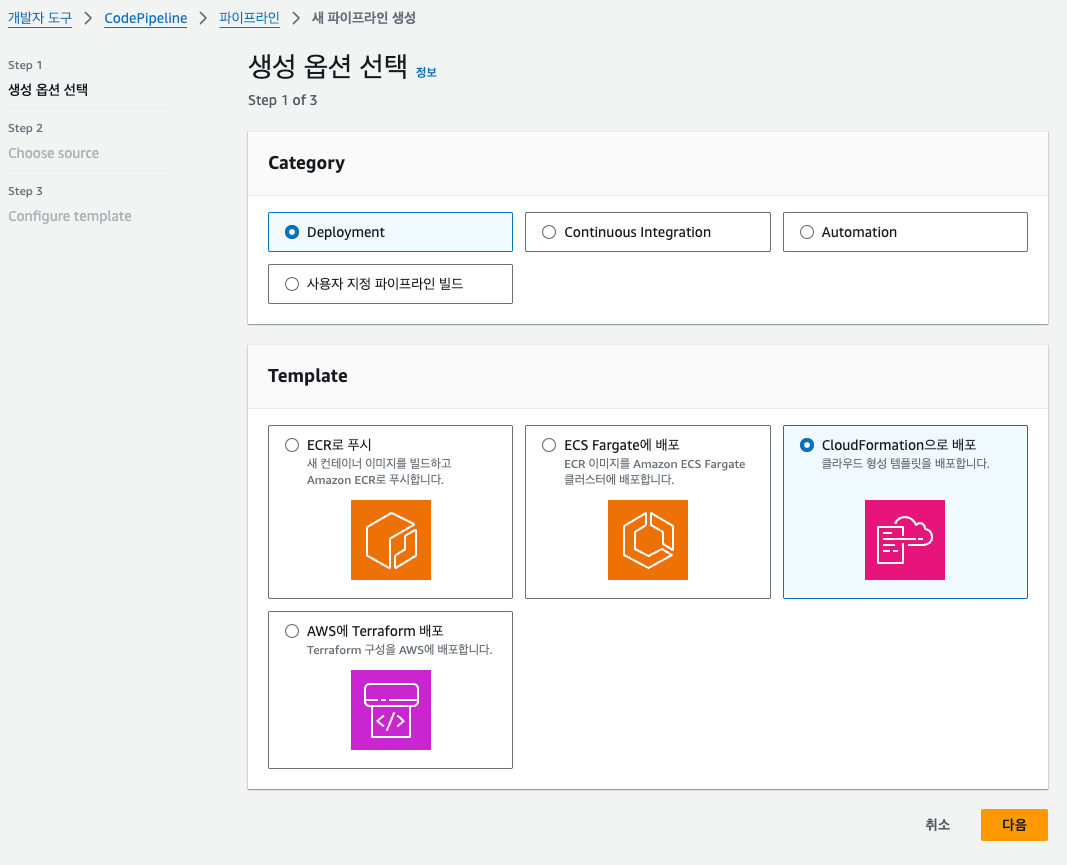Open the 개발자 도구 breadcrumb link

[x=39, y=18]
